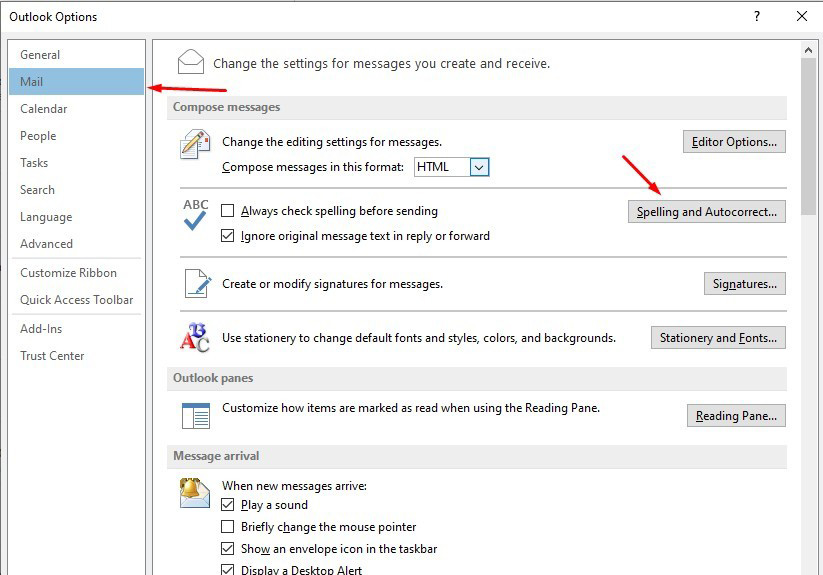Check Briefly change the mouse pointer
823x575 pixels.
(x=228, y=527)
